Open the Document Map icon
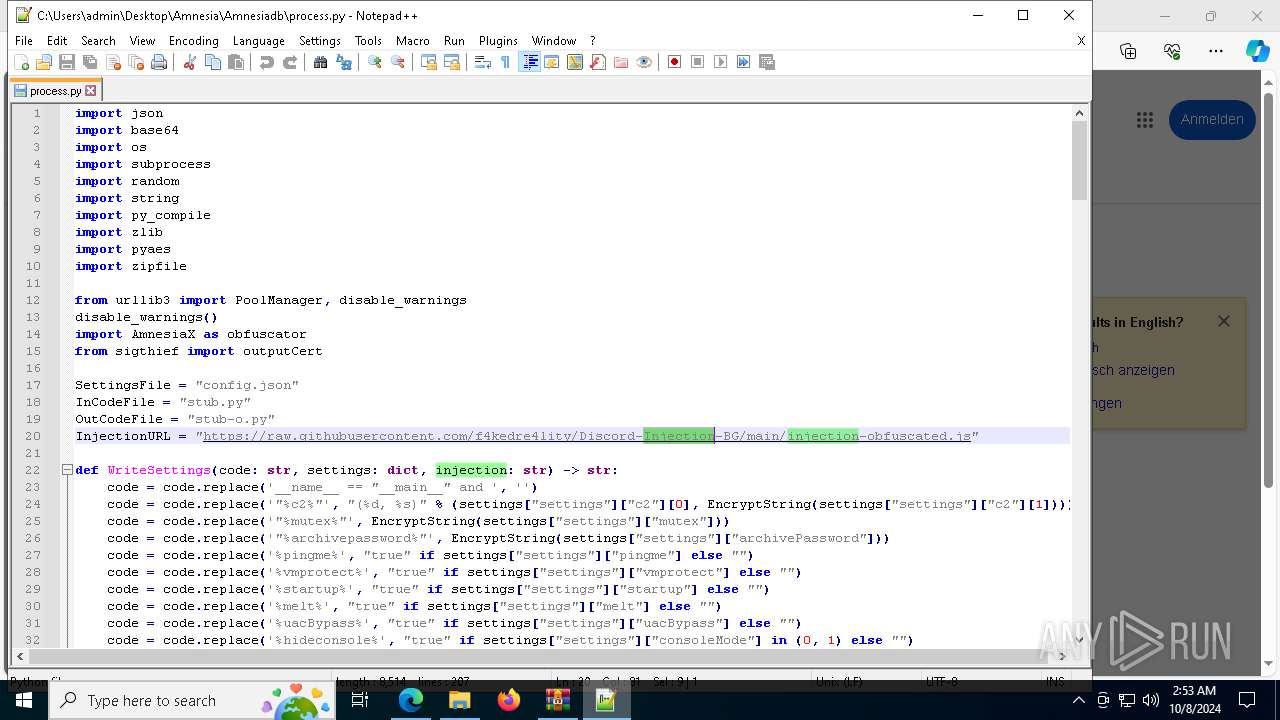Screen dimensions: 1280x720 [575, 62]
